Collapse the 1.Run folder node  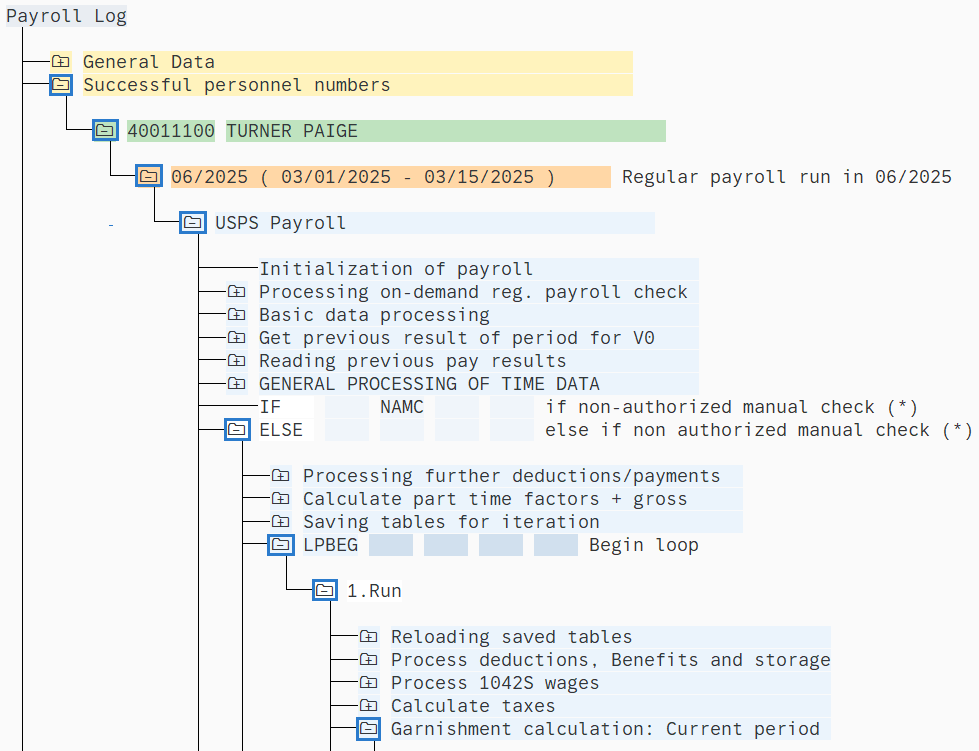click(325, 591)
